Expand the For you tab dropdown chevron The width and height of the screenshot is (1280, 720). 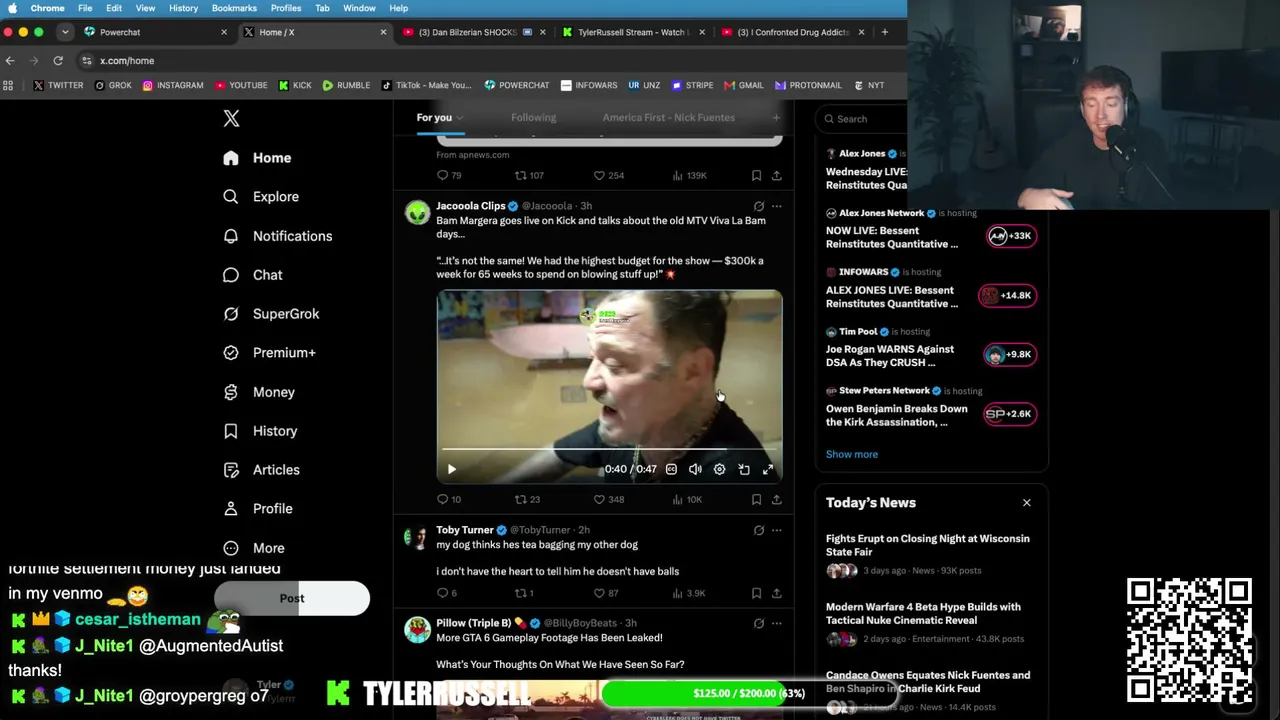[460, 118]
